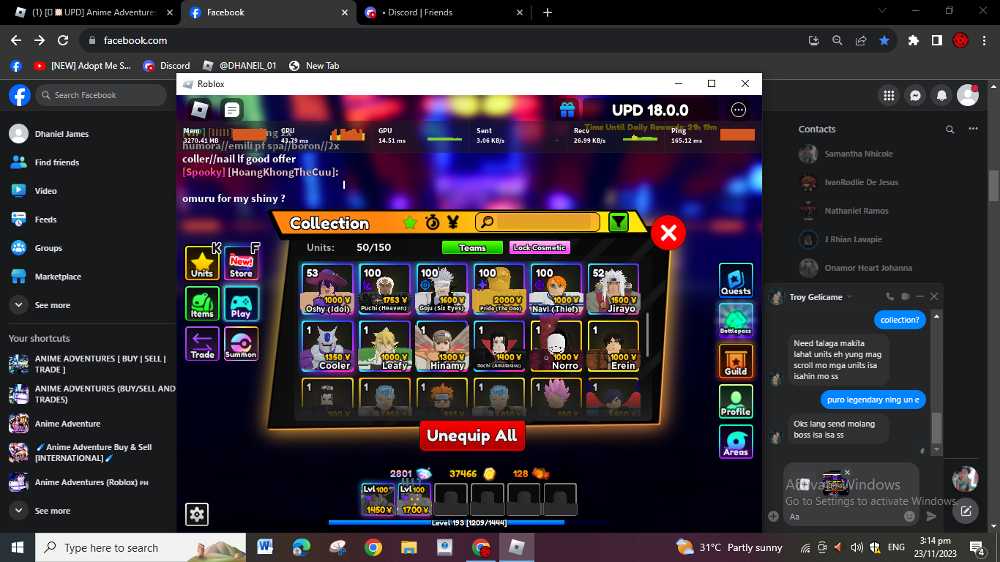Reload the Facebook page
Viewport: 1000px width, 562px height.
[x=62, y=40]
